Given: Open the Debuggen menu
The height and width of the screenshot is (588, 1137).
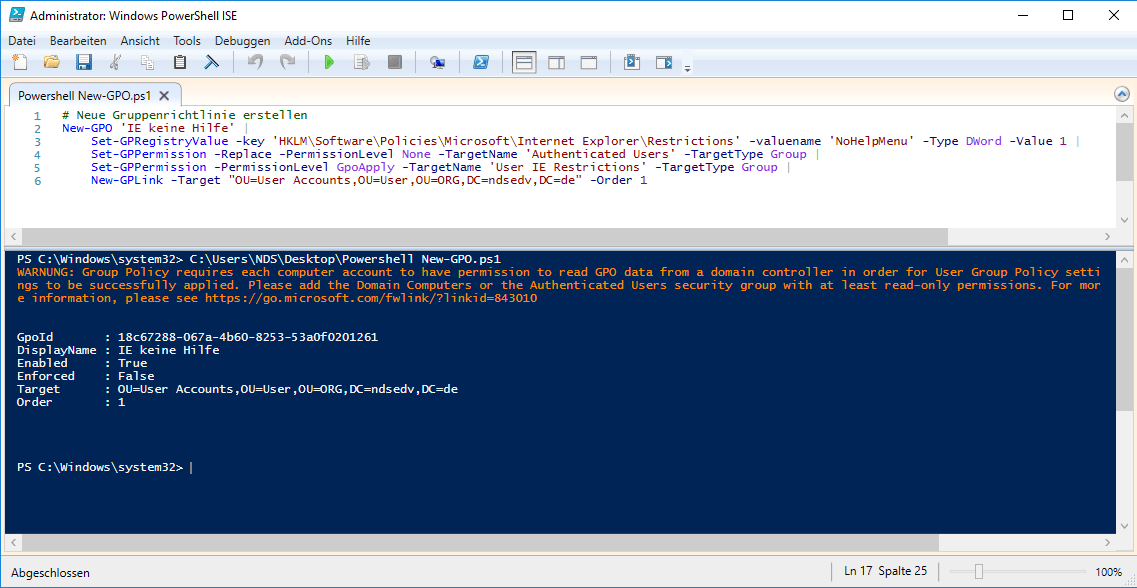Looking at the screenshot, I should point(242,41).
